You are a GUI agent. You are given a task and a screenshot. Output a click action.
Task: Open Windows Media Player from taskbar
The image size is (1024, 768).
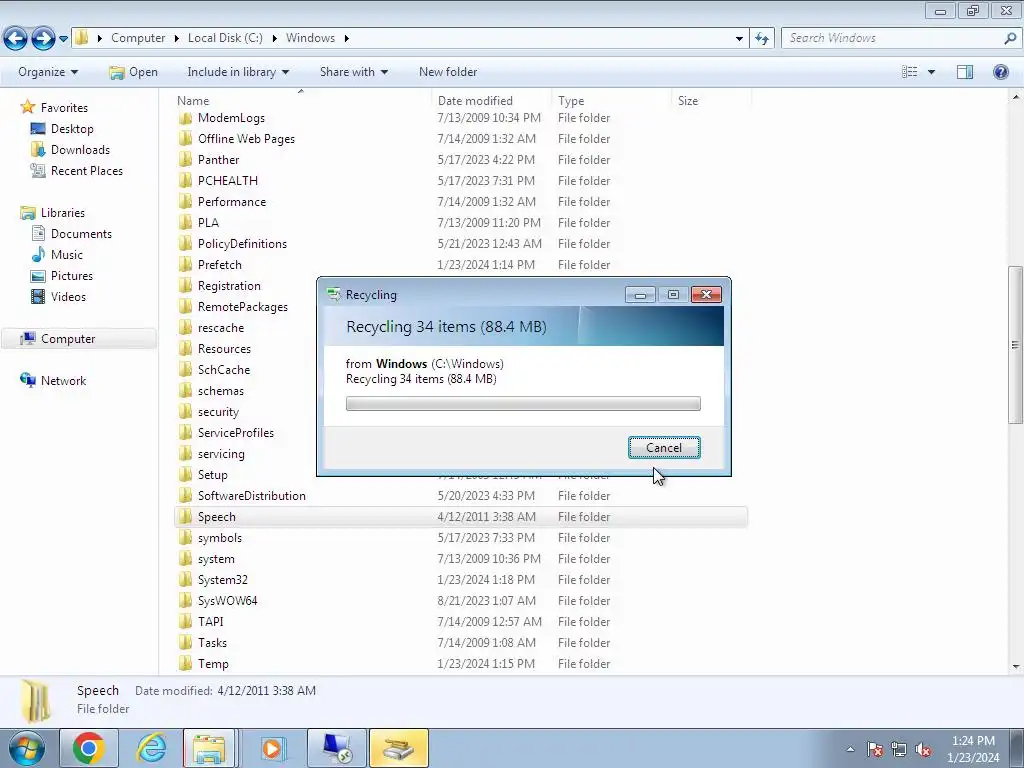pyautogui.click(x=273, y=748)
